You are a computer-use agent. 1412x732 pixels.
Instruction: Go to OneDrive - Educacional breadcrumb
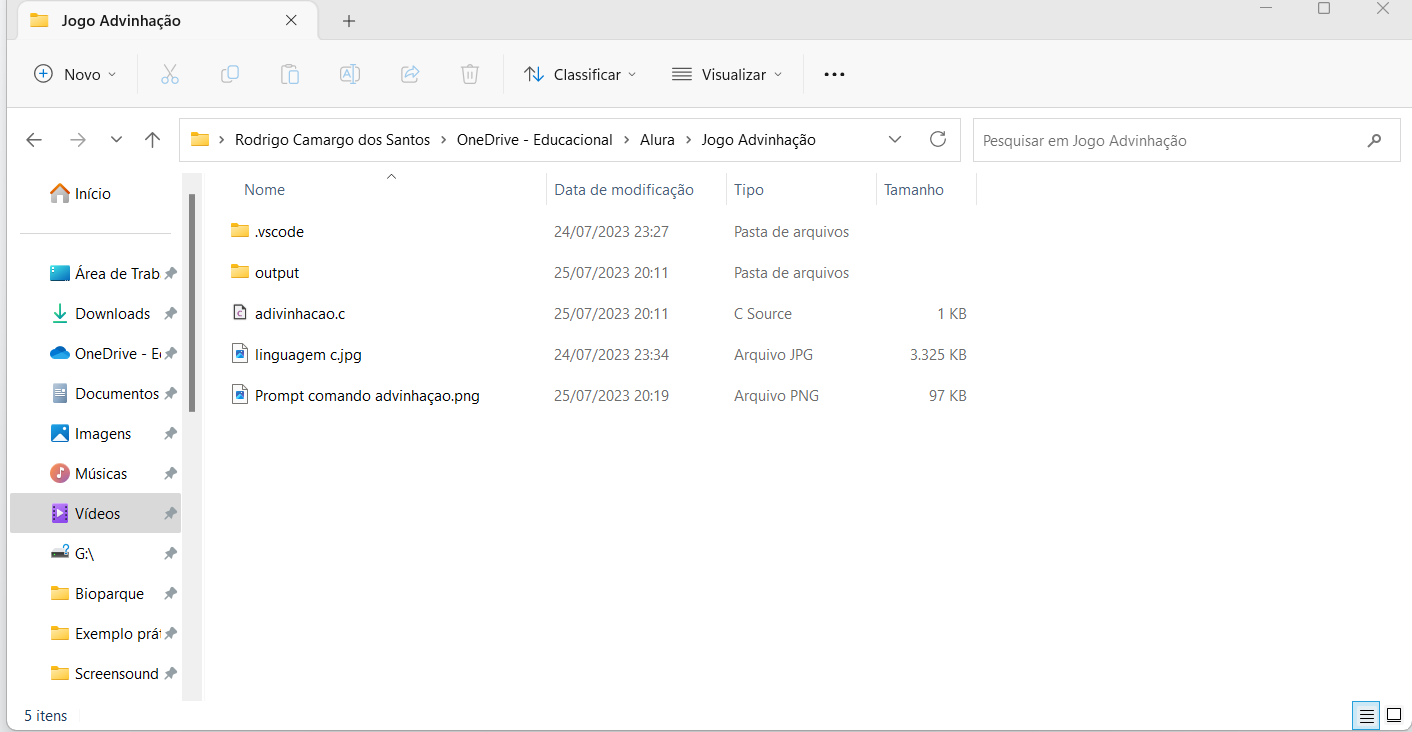click(x=535, y=140)
